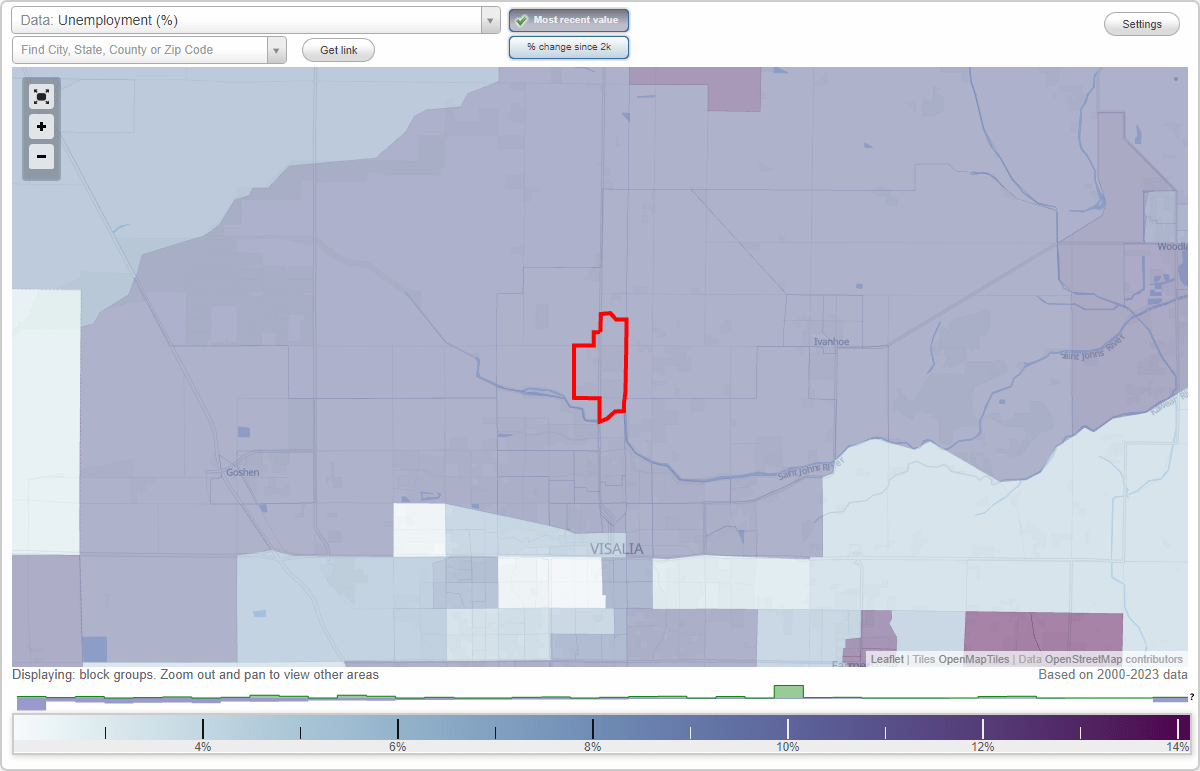Click the OpenStreetMap contributors link
The image size is (1200, 771).
(x=1085, y=659)
